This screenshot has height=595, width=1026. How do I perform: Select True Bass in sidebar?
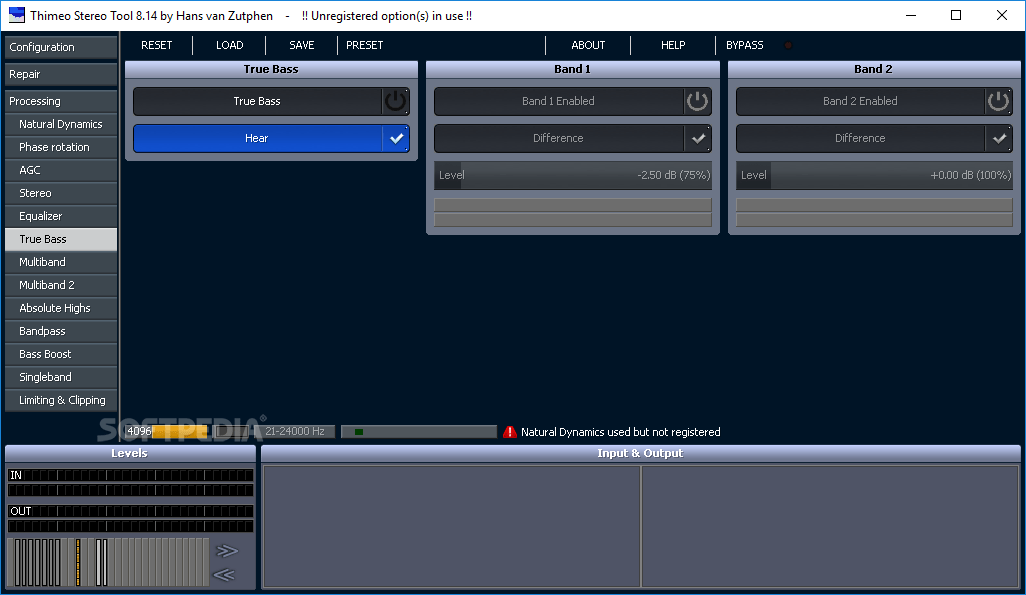pyautogui.click(x=61, y=239)
